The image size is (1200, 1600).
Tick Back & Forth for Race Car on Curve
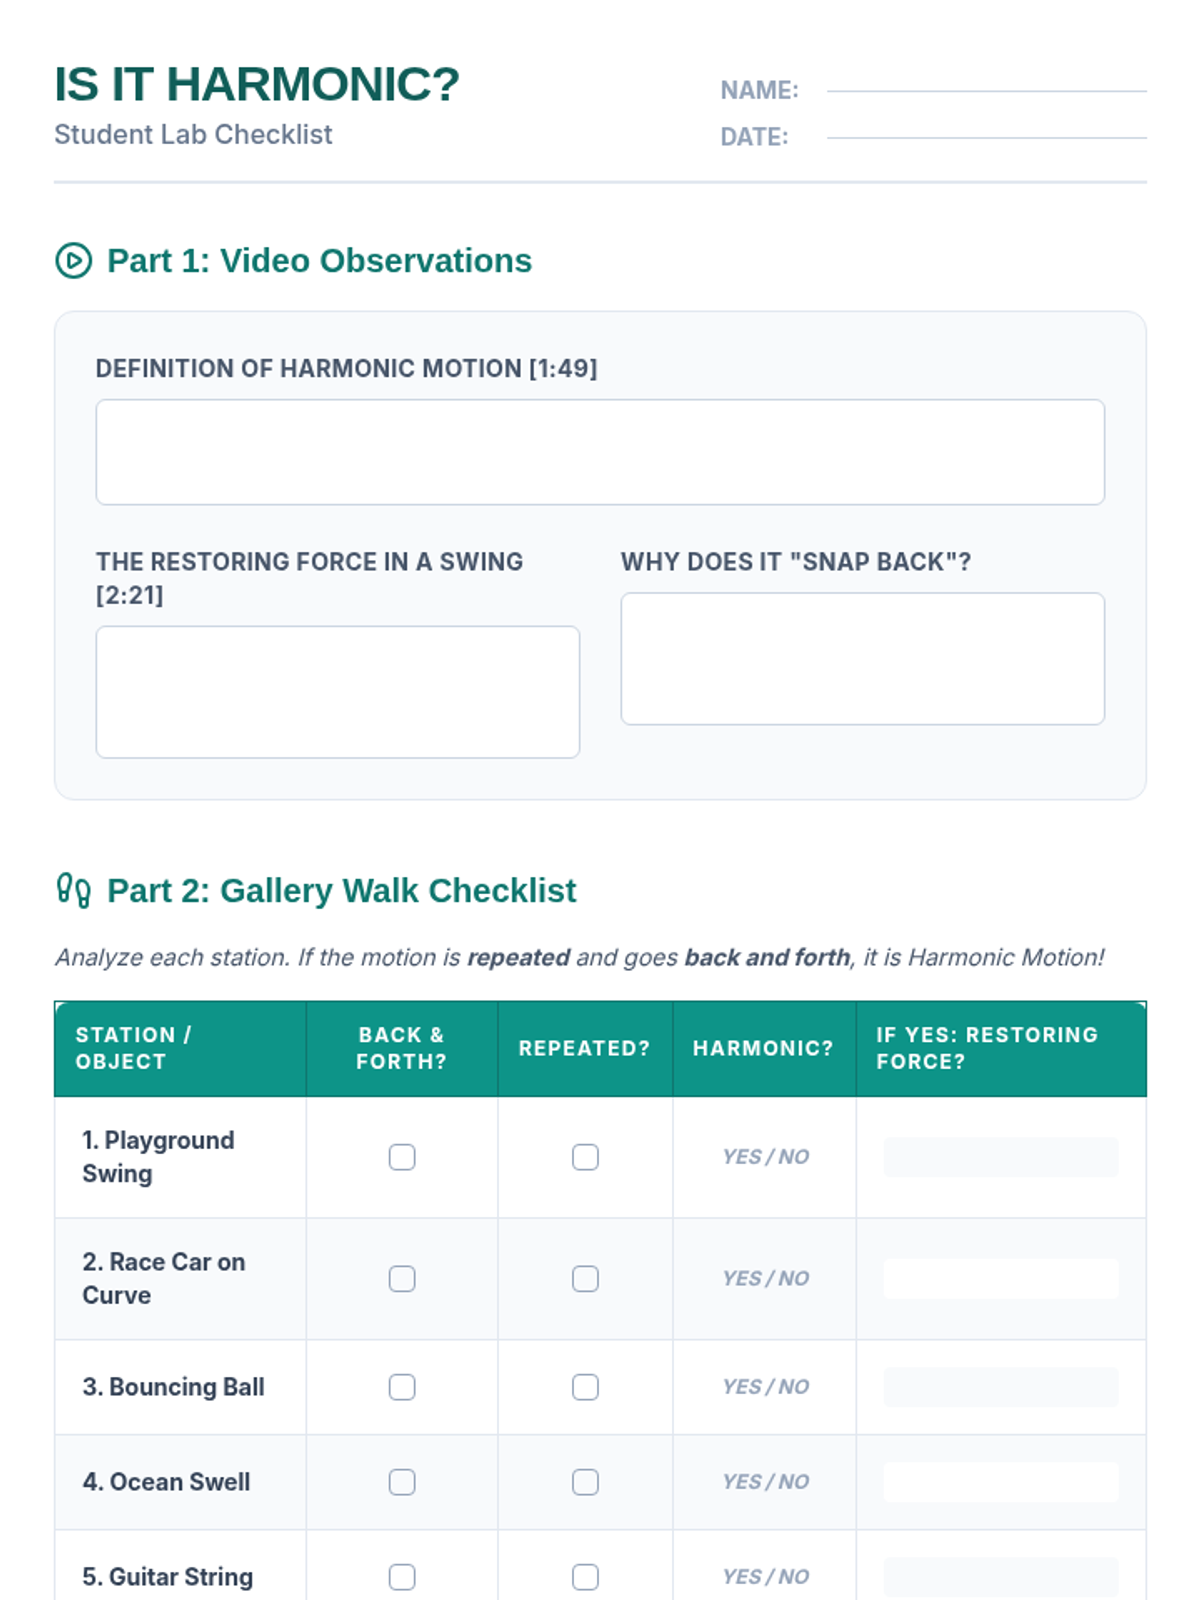click(x=402, y=1279)
